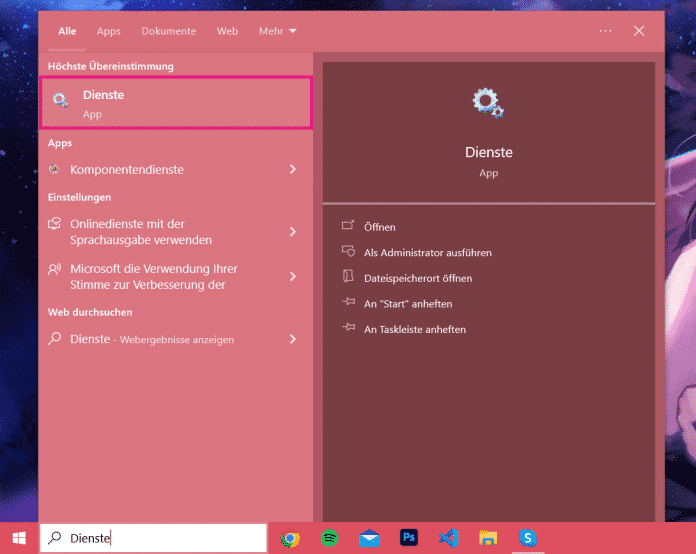Click the Windows Start button
The image size is (696, 554).
(x=19, y=538)
